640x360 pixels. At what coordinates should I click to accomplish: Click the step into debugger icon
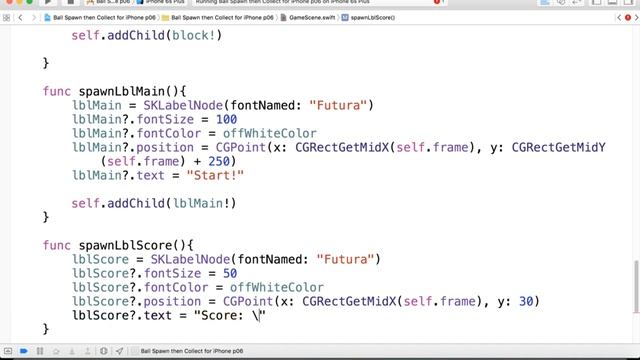pyautogui.click(x=71, y=351)
